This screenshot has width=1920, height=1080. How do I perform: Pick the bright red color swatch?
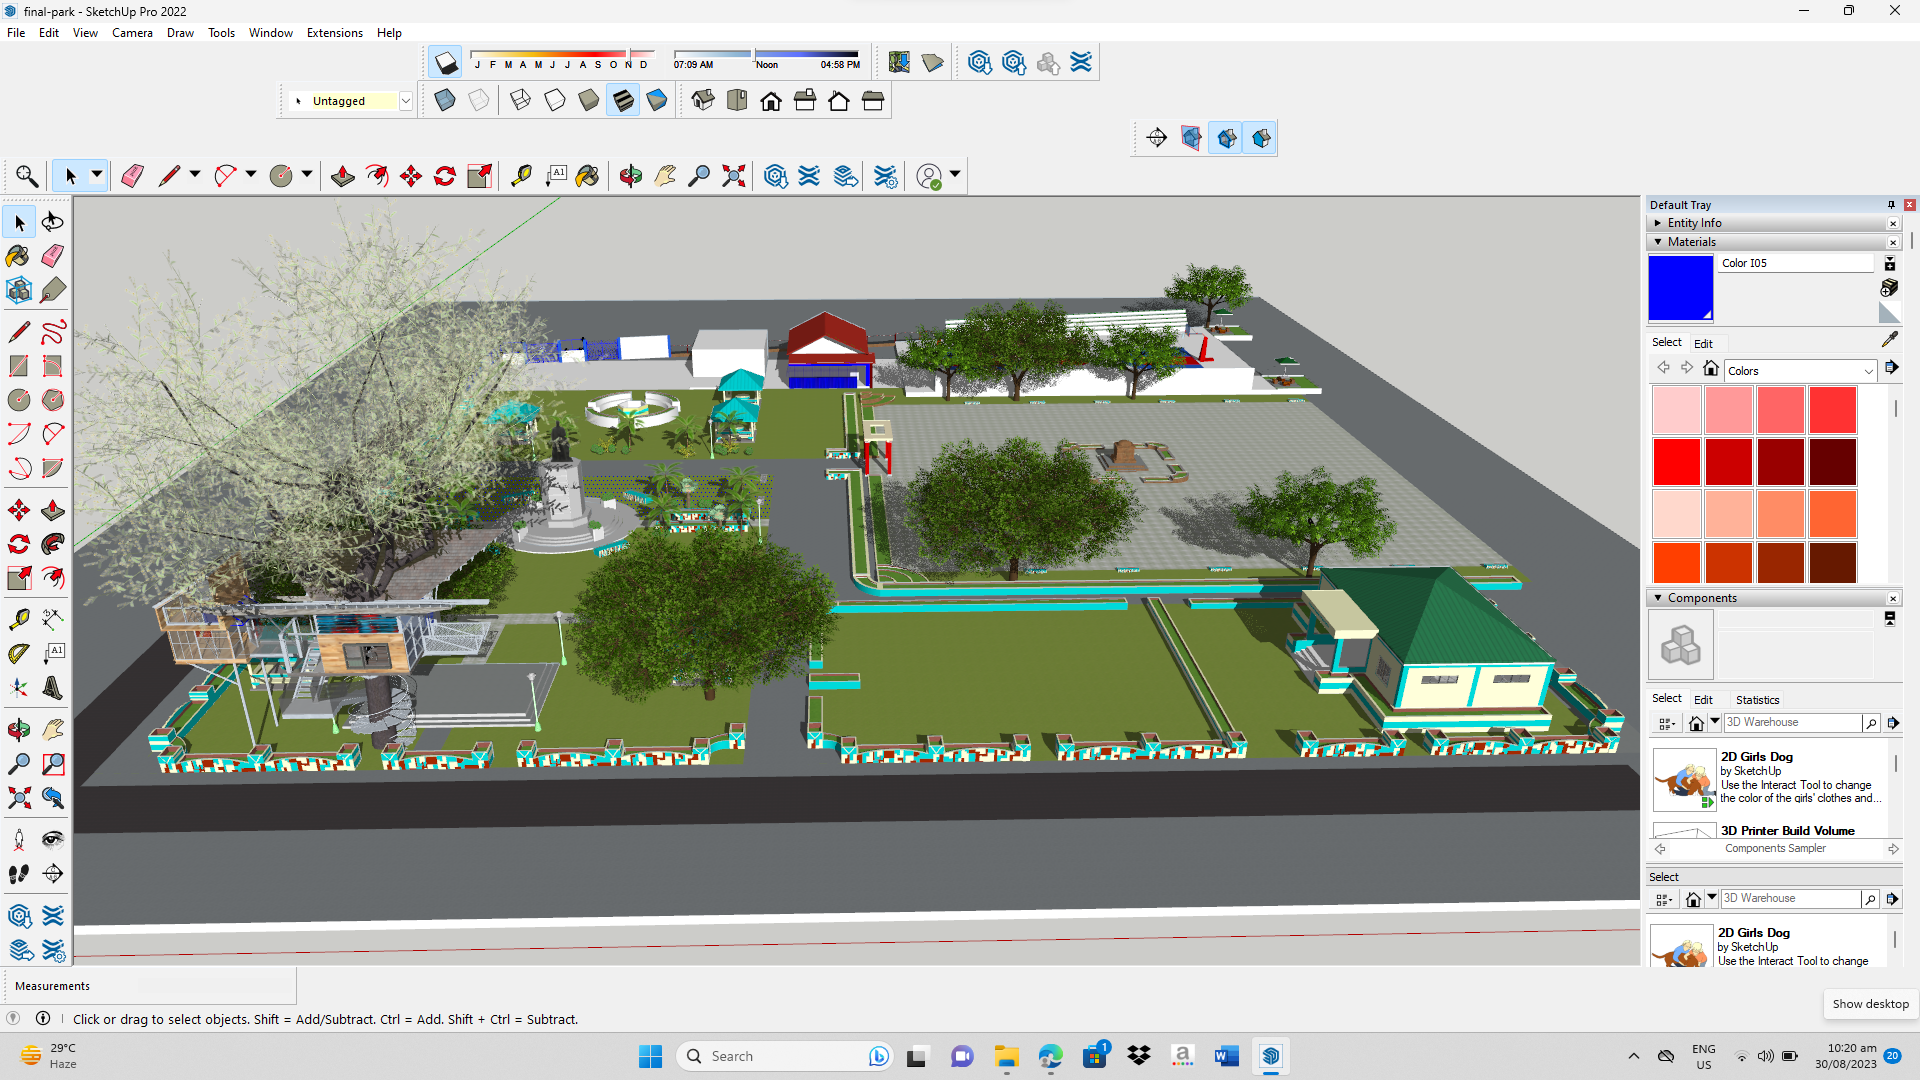tap(1676, 462)
